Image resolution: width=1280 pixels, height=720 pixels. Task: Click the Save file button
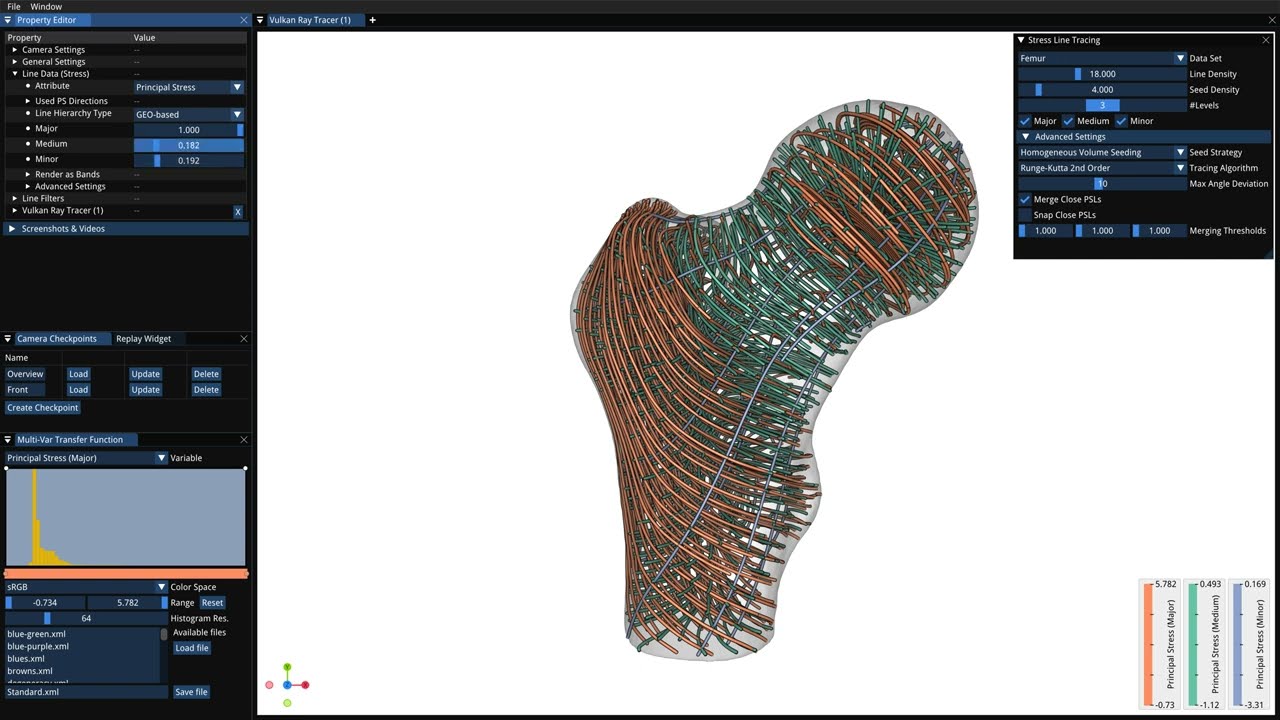191,692
